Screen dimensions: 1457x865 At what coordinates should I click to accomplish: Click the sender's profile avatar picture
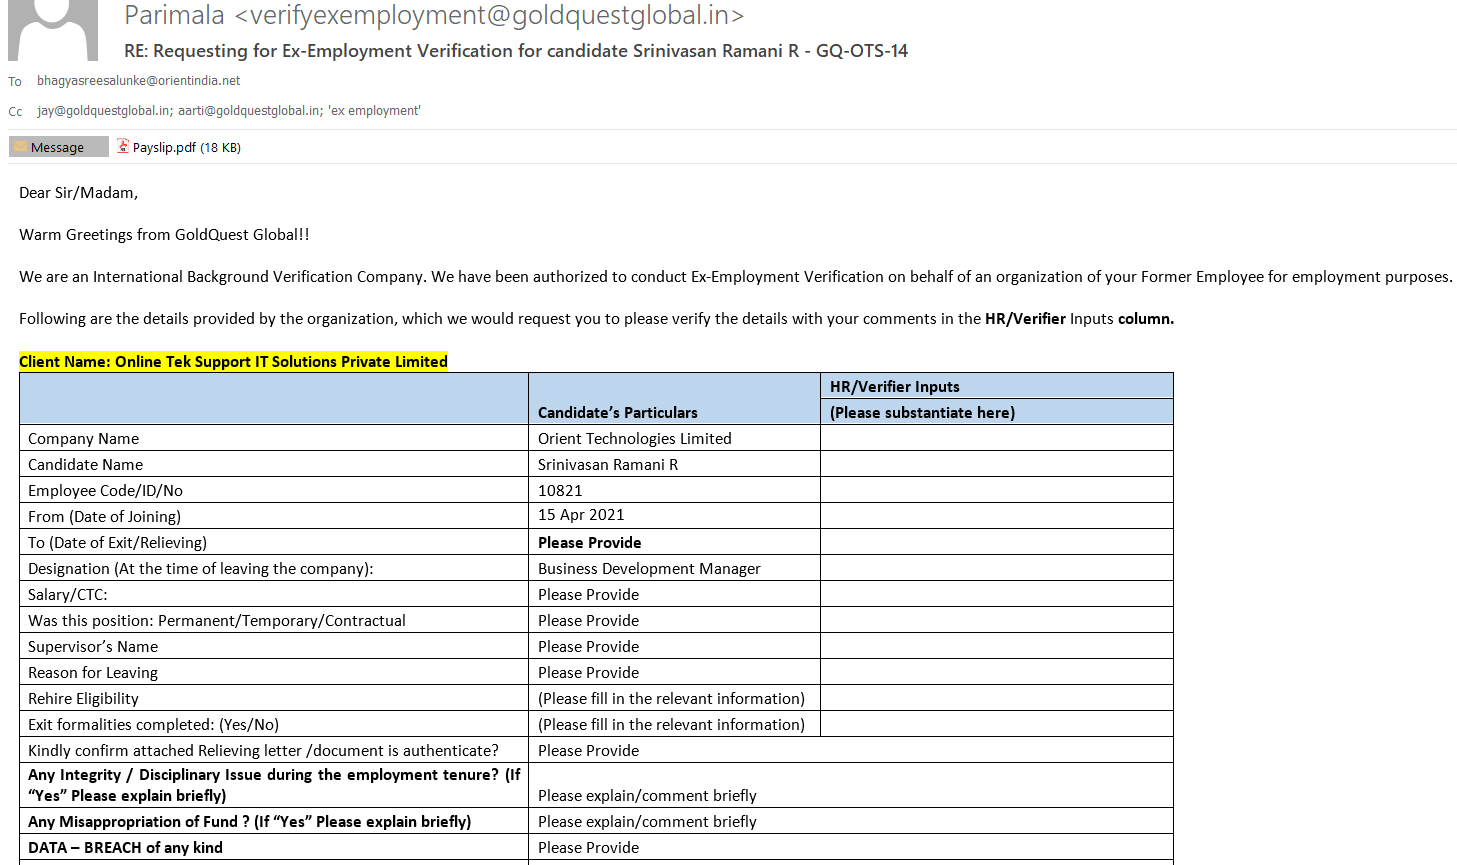click(x=53, y=29)
